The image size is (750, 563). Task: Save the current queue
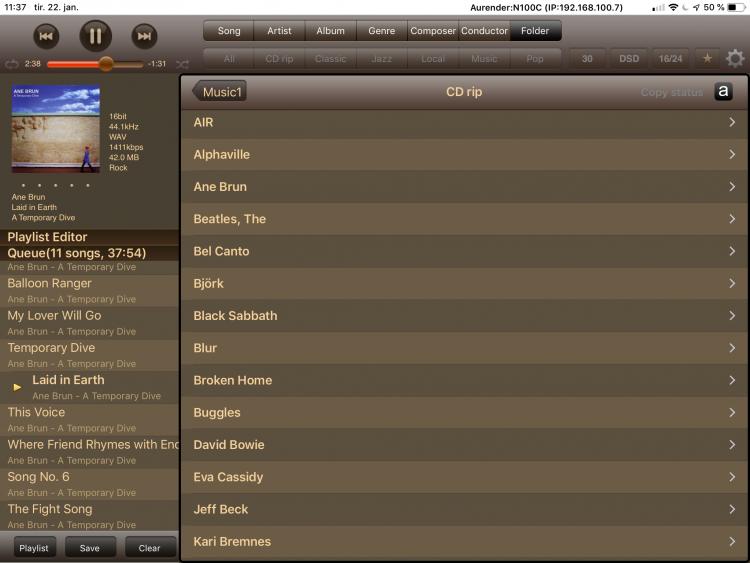click(90, 548)
